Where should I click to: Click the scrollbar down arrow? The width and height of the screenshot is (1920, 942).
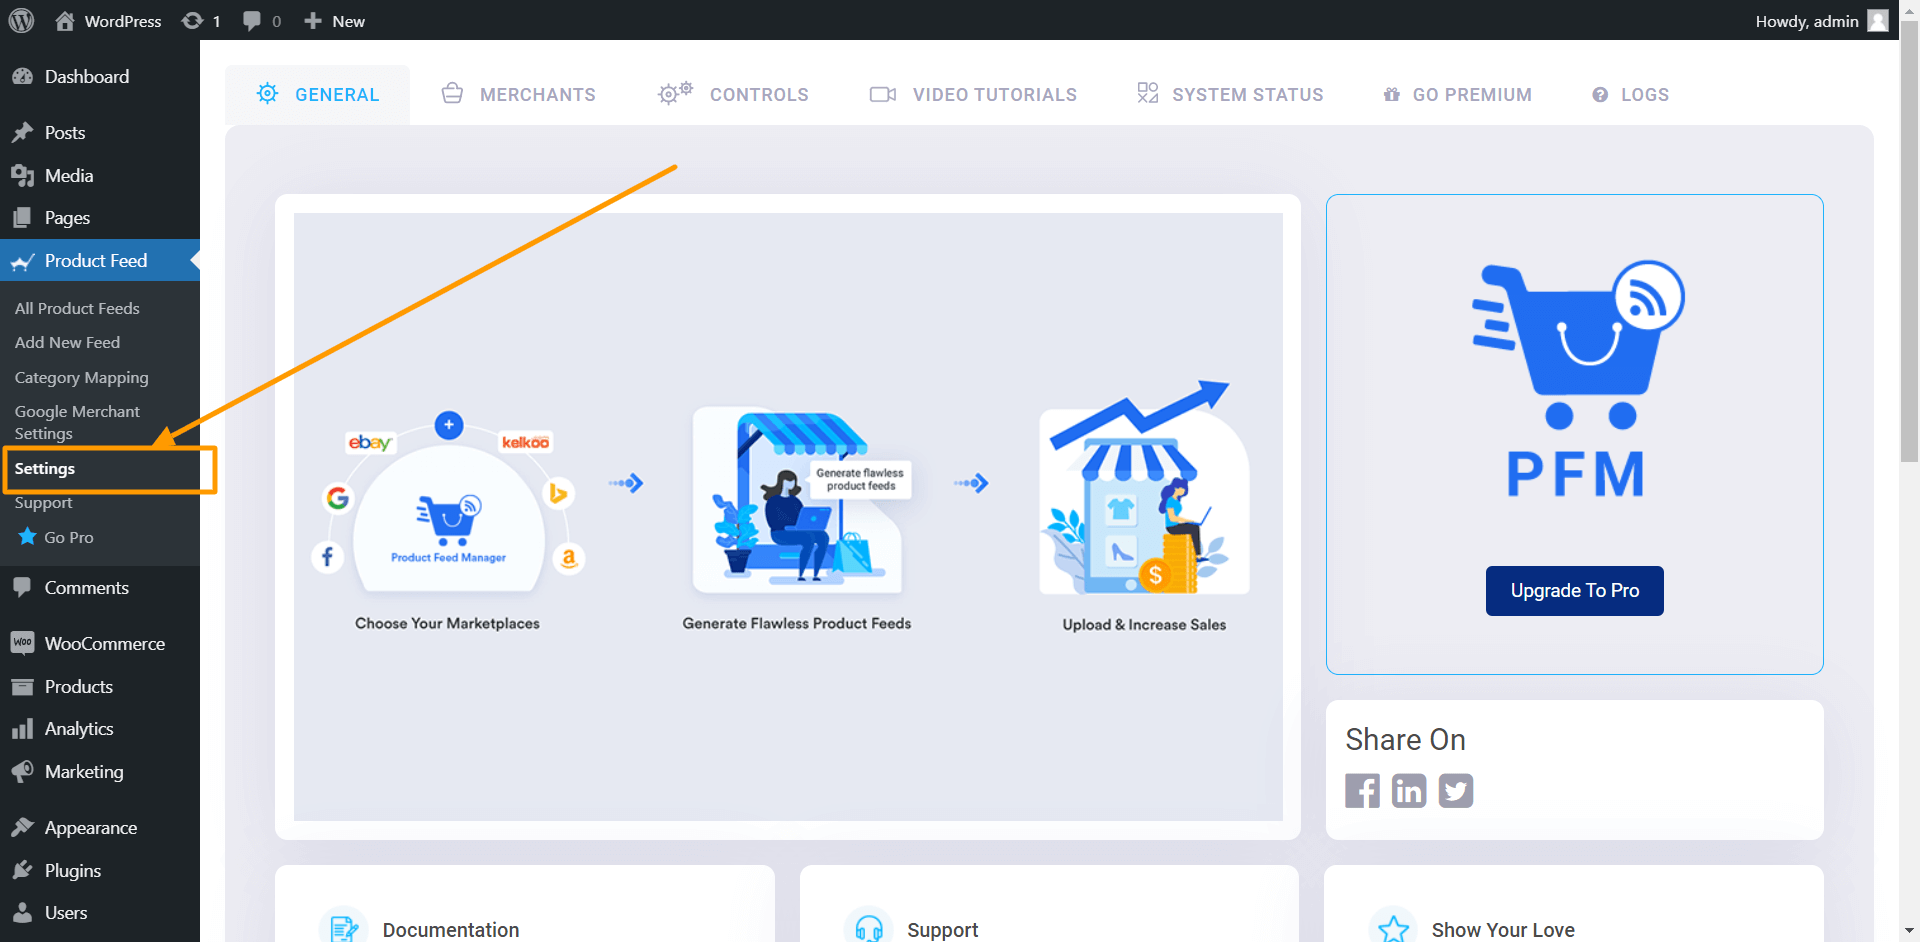[1910, 932]
